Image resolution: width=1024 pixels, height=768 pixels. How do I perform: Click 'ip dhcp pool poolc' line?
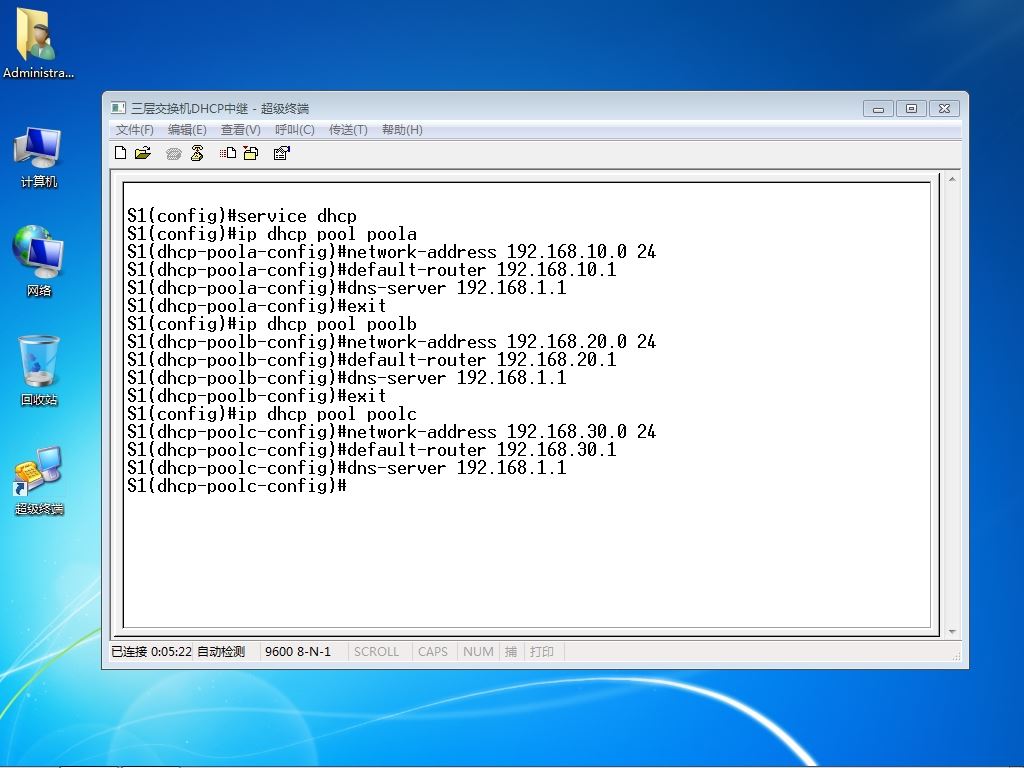click(272, 414)
